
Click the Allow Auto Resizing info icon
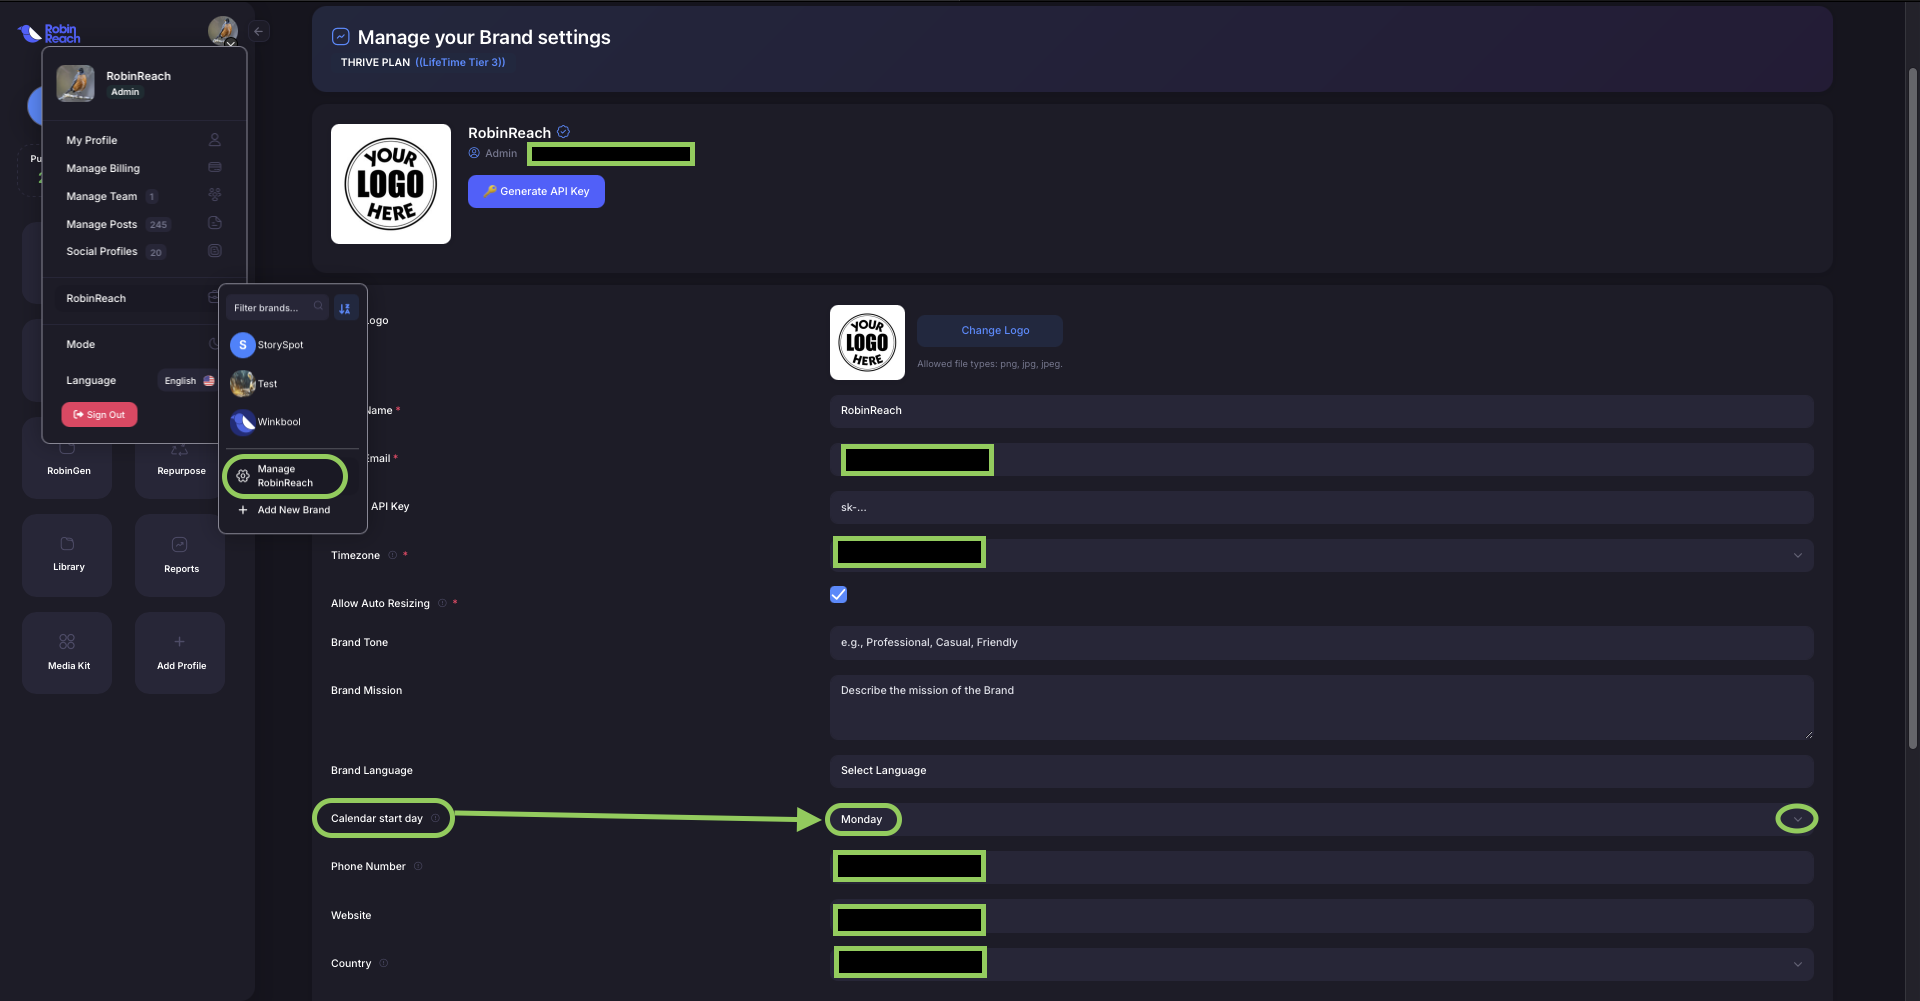click(x=442, y=603)
